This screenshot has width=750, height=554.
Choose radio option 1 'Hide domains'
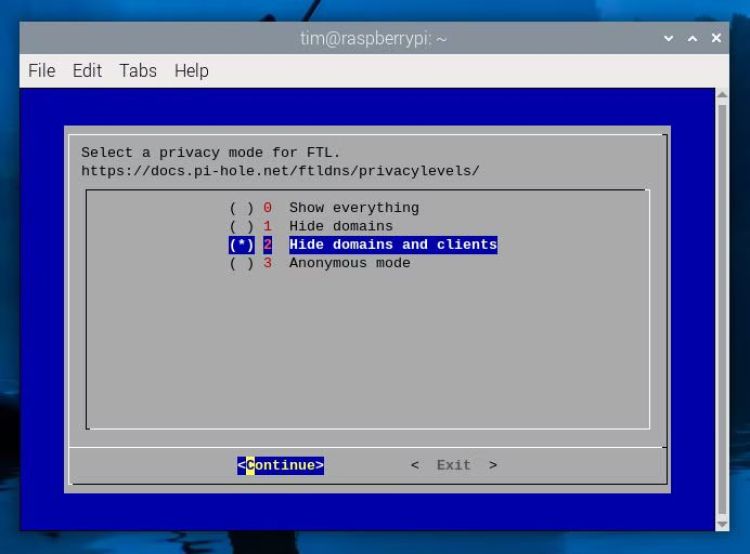pos(241,226)
